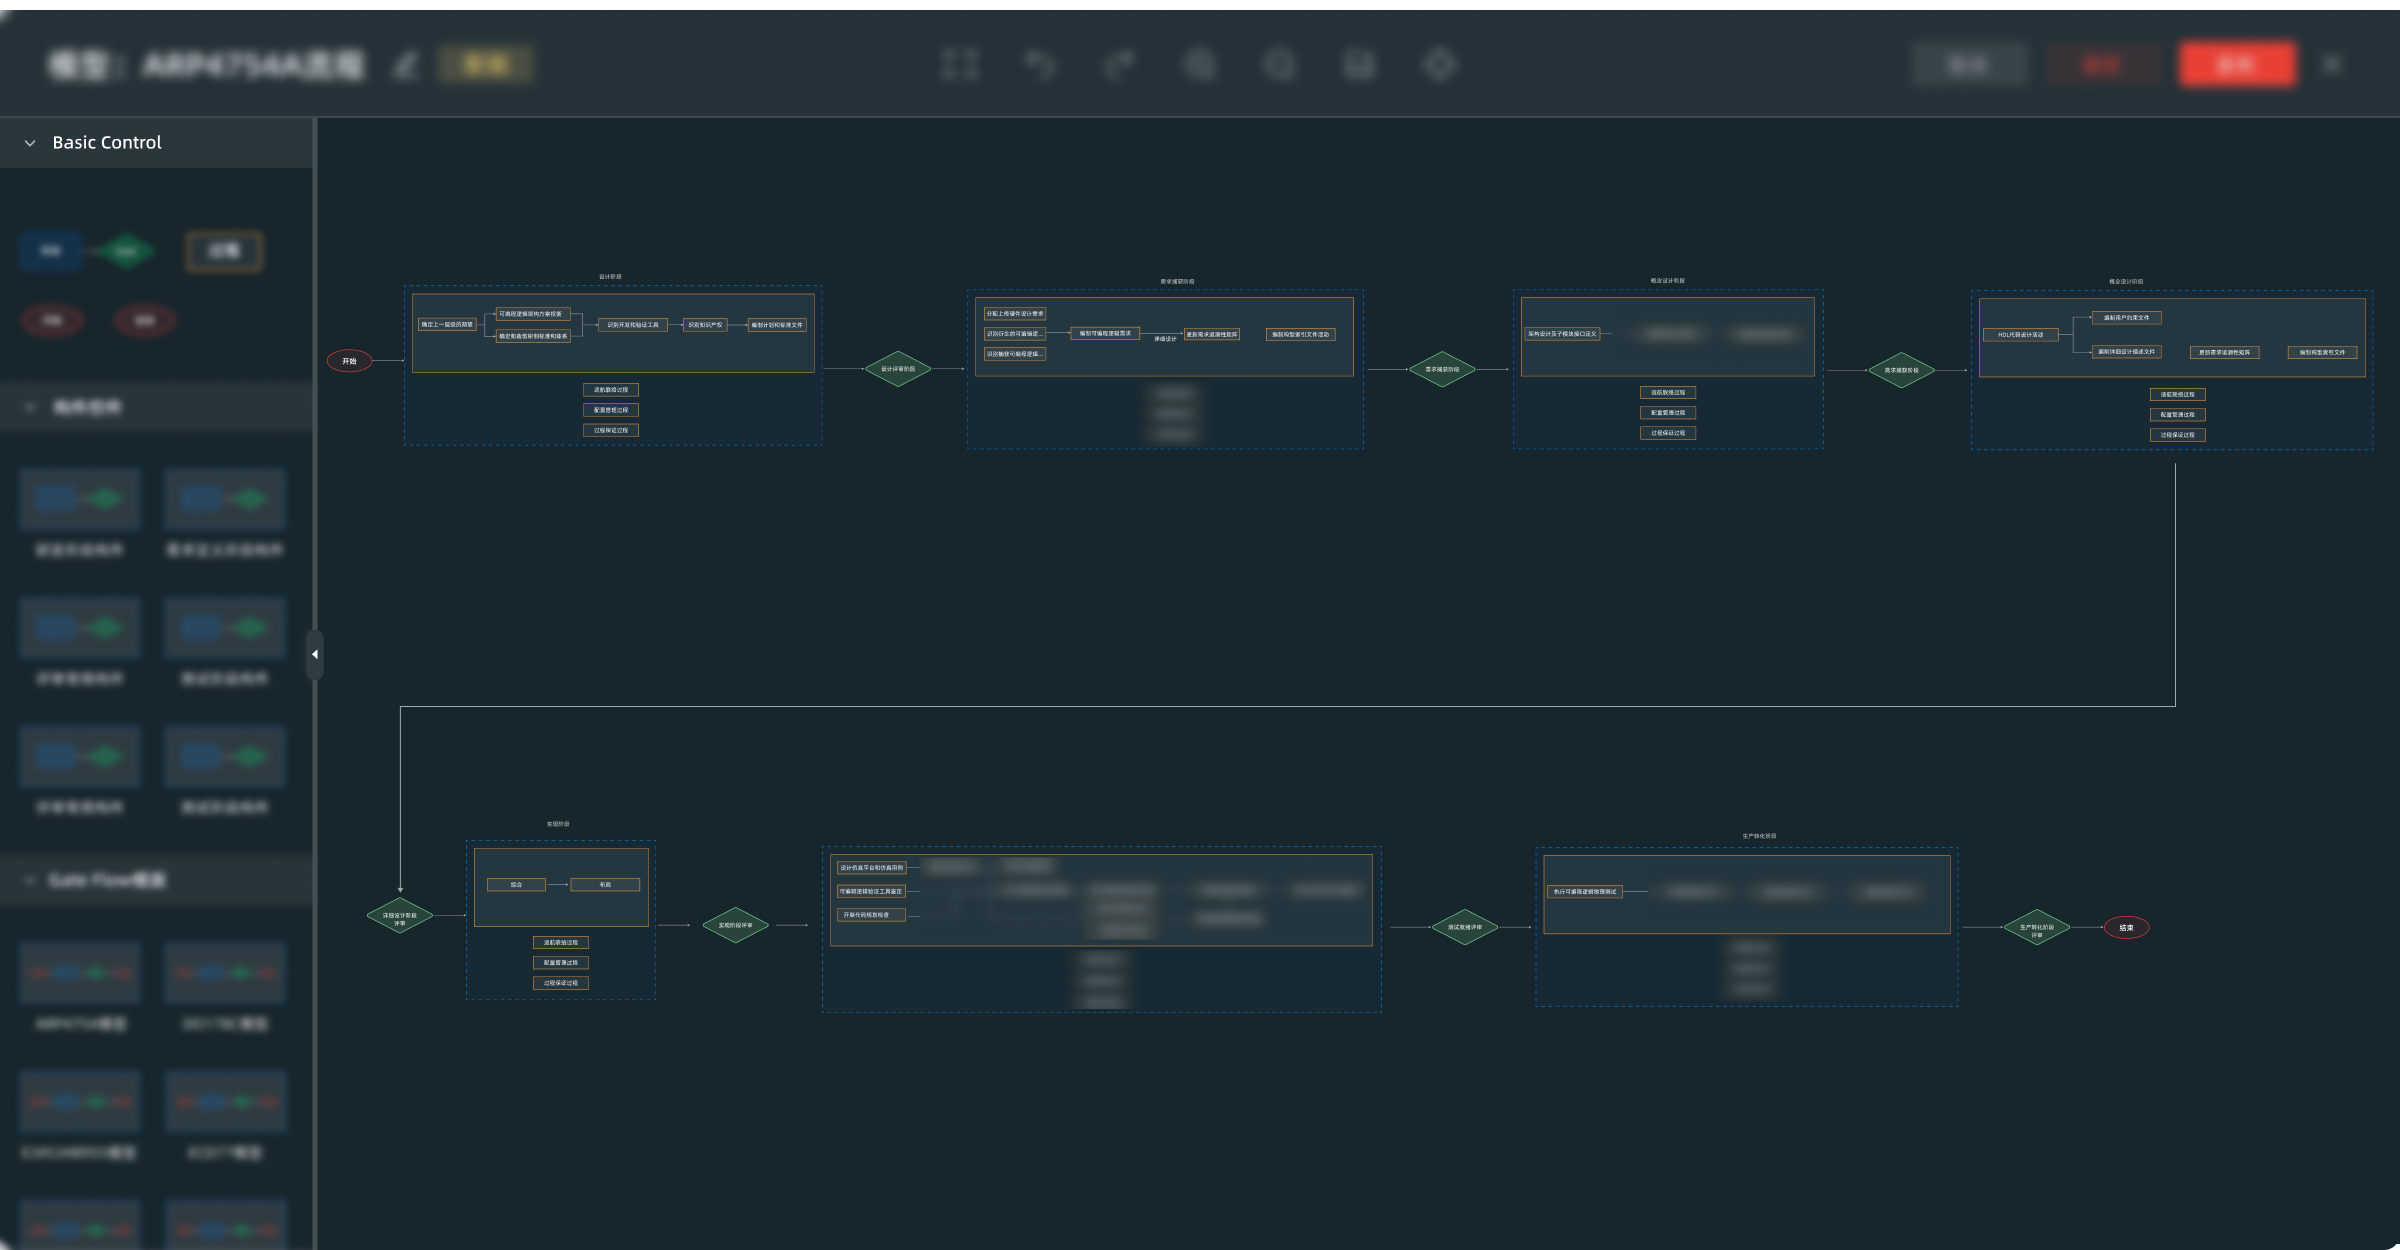This screenshot has height=1250, width=2400.
Task: Click 配置管理过程 box under first phase
Action: coord(611,410)
